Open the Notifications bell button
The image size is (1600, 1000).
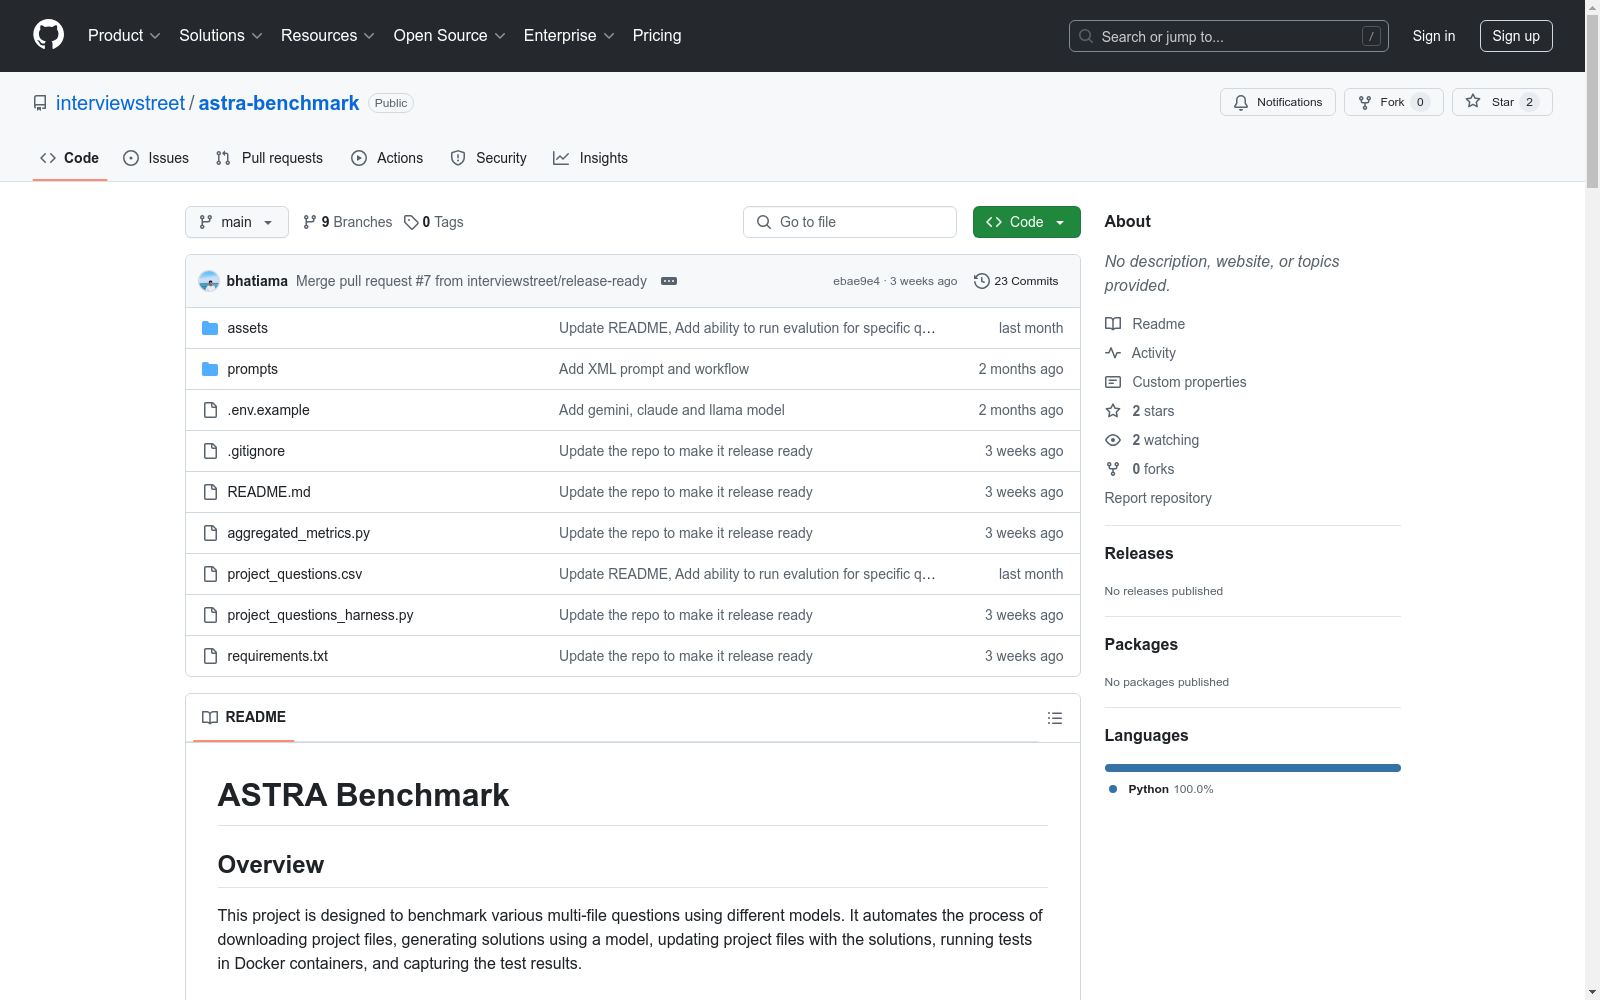(1277, 102)
